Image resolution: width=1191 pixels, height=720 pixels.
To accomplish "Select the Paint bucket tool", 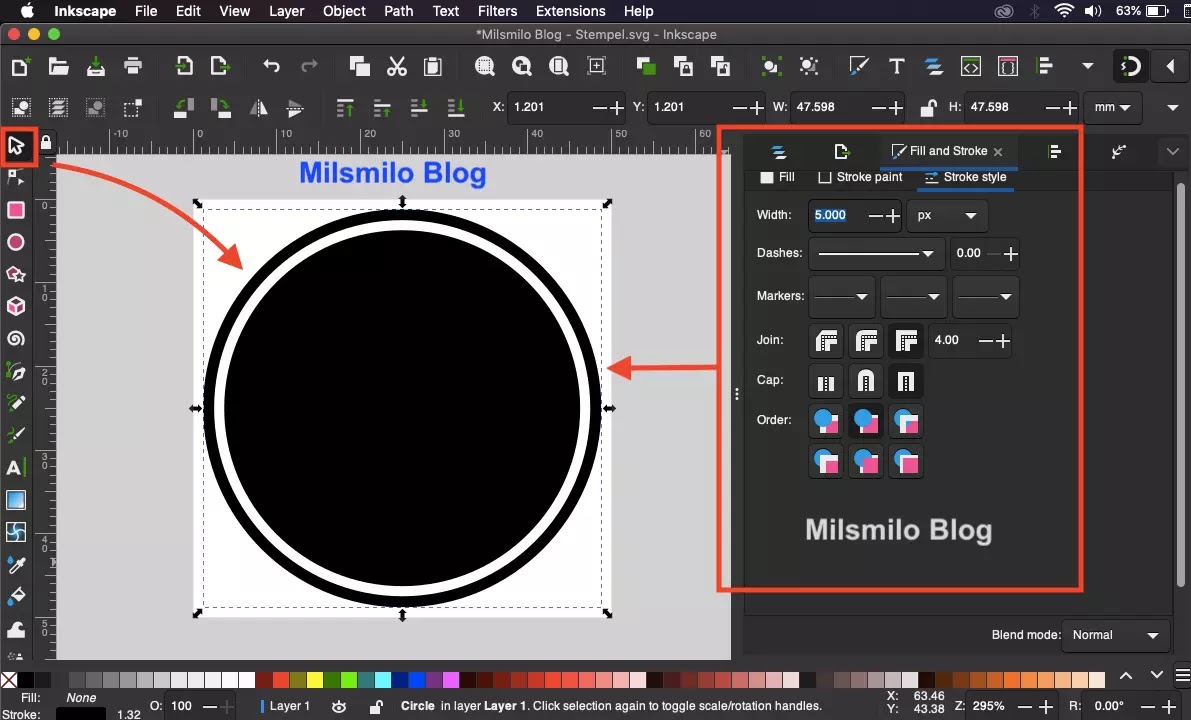I will click(x=16, y=596).
